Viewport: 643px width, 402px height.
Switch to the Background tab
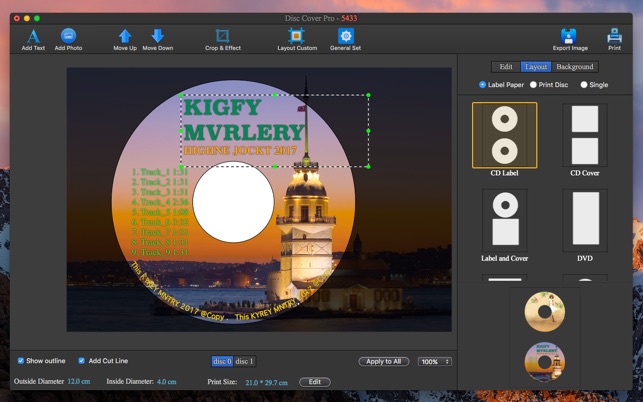575,67
